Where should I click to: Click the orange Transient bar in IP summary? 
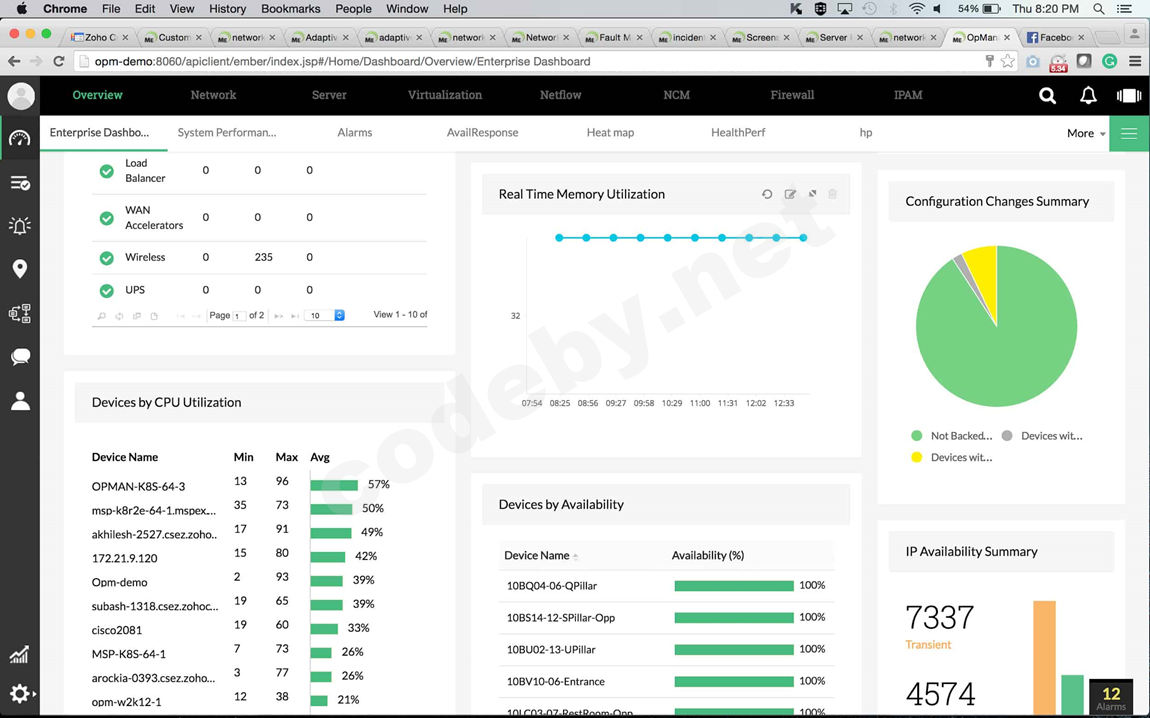click(x=1044, y=658)
